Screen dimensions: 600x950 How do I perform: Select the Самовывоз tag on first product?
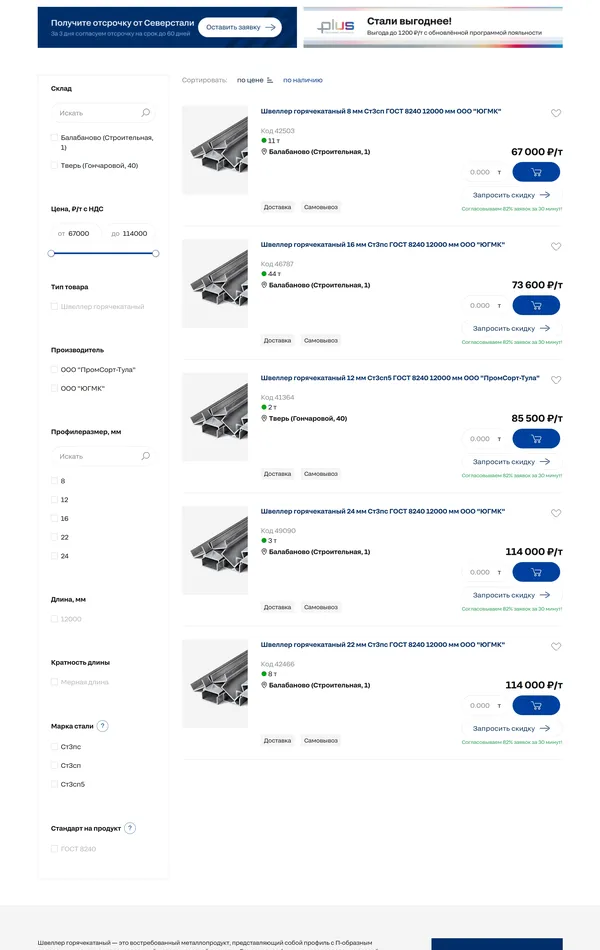(321, 207)
